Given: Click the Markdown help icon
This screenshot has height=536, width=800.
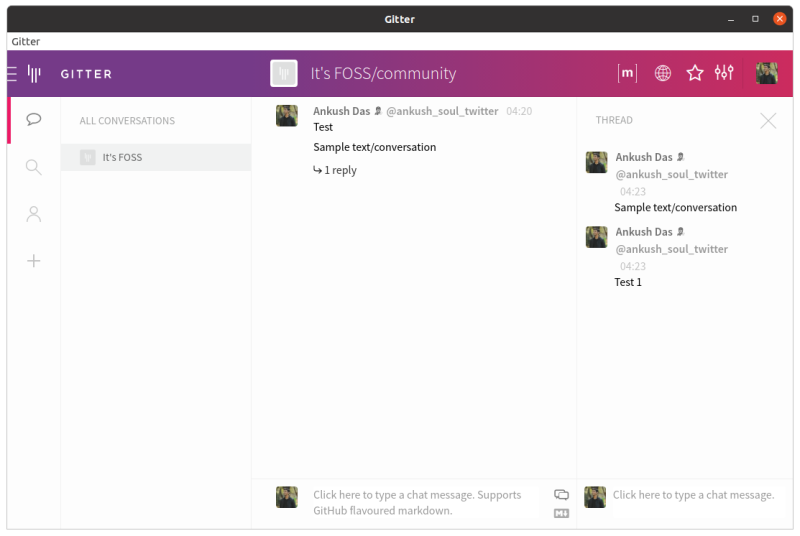Looking at the screenshot, I should [561, 513].
